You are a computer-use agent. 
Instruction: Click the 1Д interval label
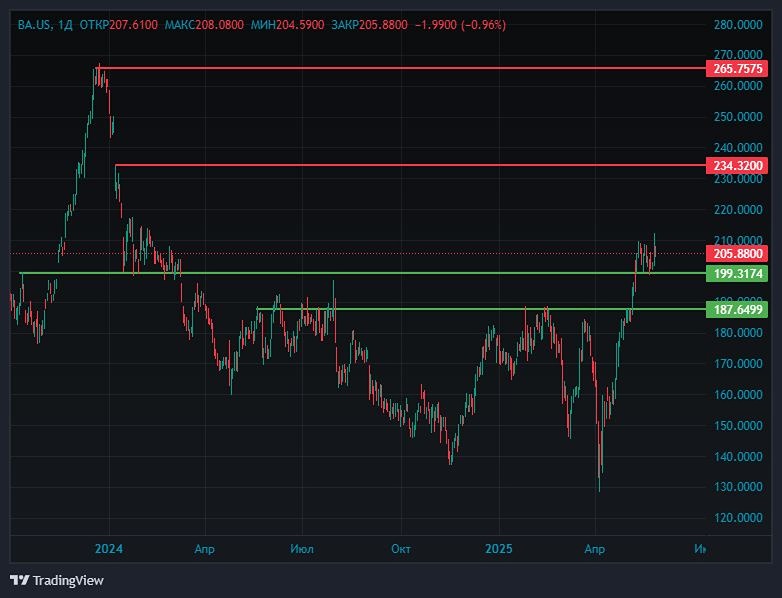(x=65, y=24)
